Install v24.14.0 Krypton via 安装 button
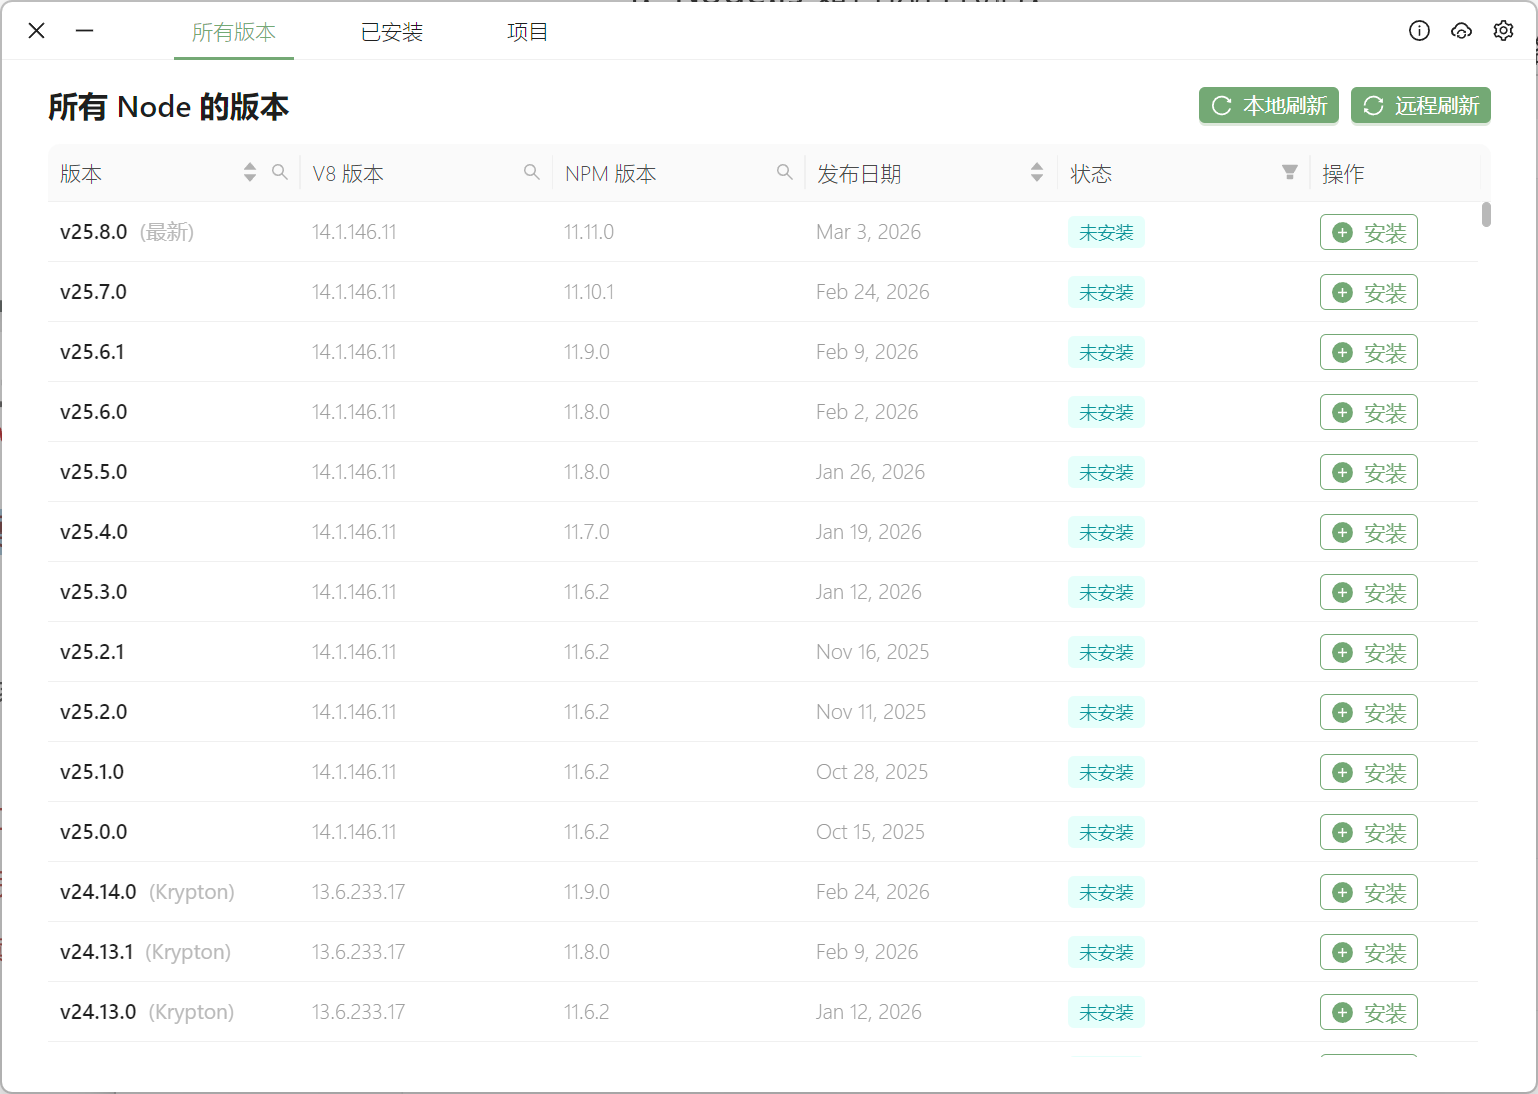Screen dimensions: 1538x1094 [x=1369, y=892]
